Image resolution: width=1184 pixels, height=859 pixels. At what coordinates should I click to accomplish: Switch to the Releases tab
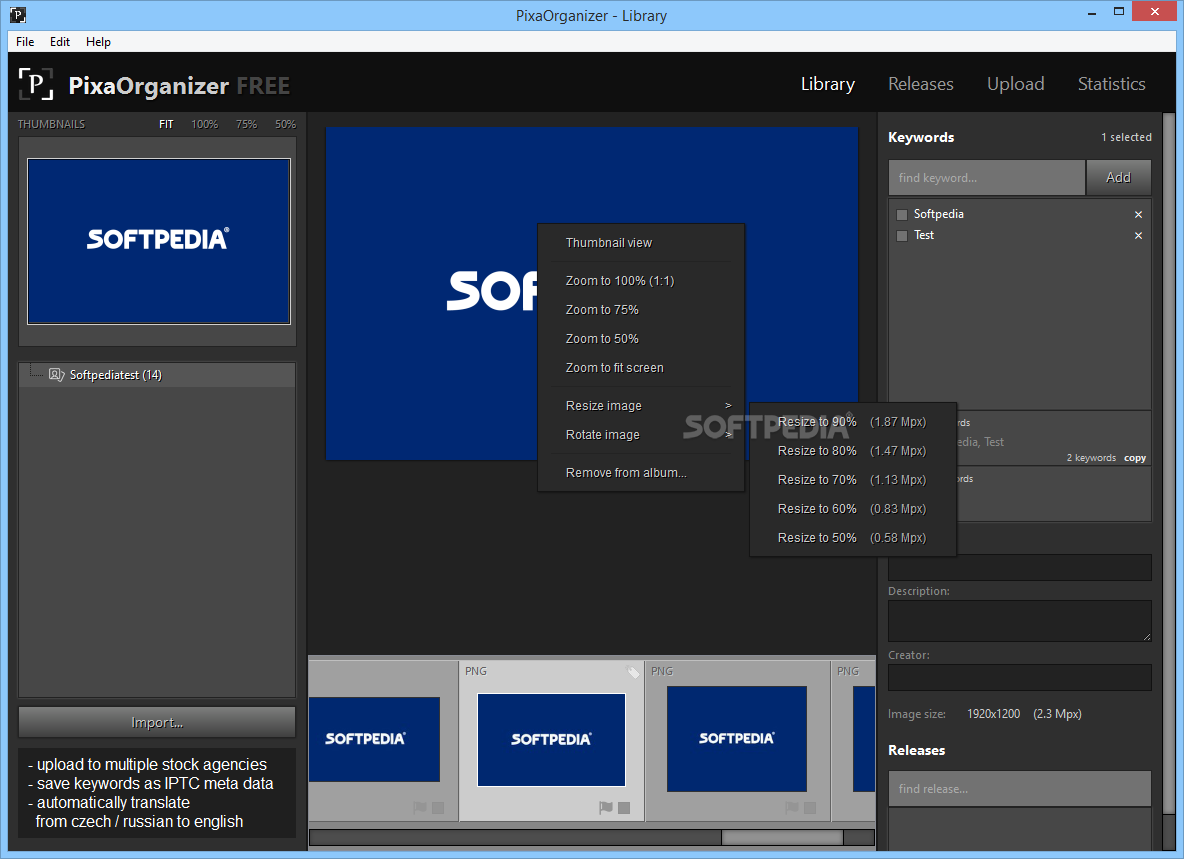(x=920, y=84)
